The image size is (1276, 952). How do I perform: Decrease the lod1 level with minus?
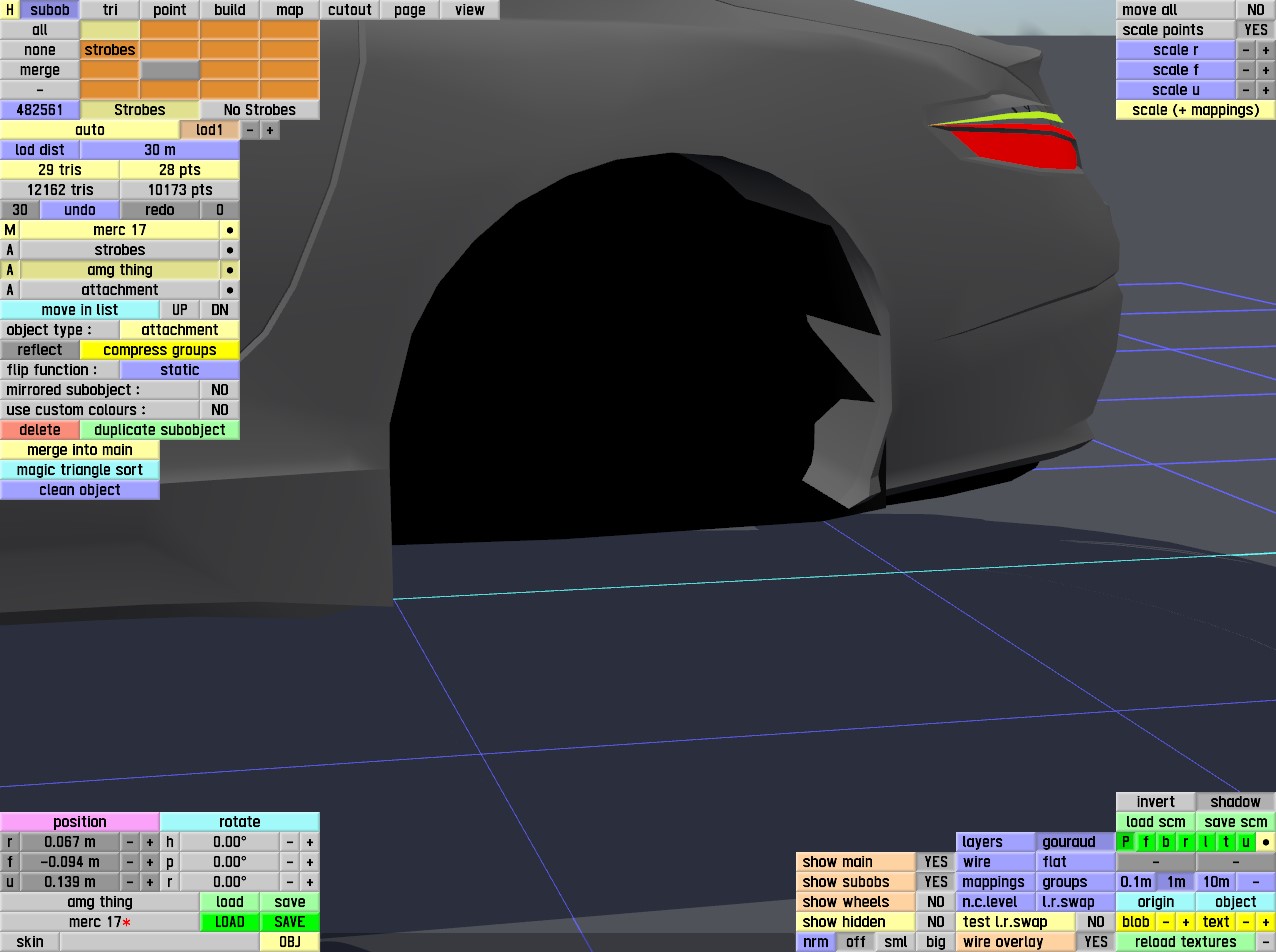[x=250, y=130]
